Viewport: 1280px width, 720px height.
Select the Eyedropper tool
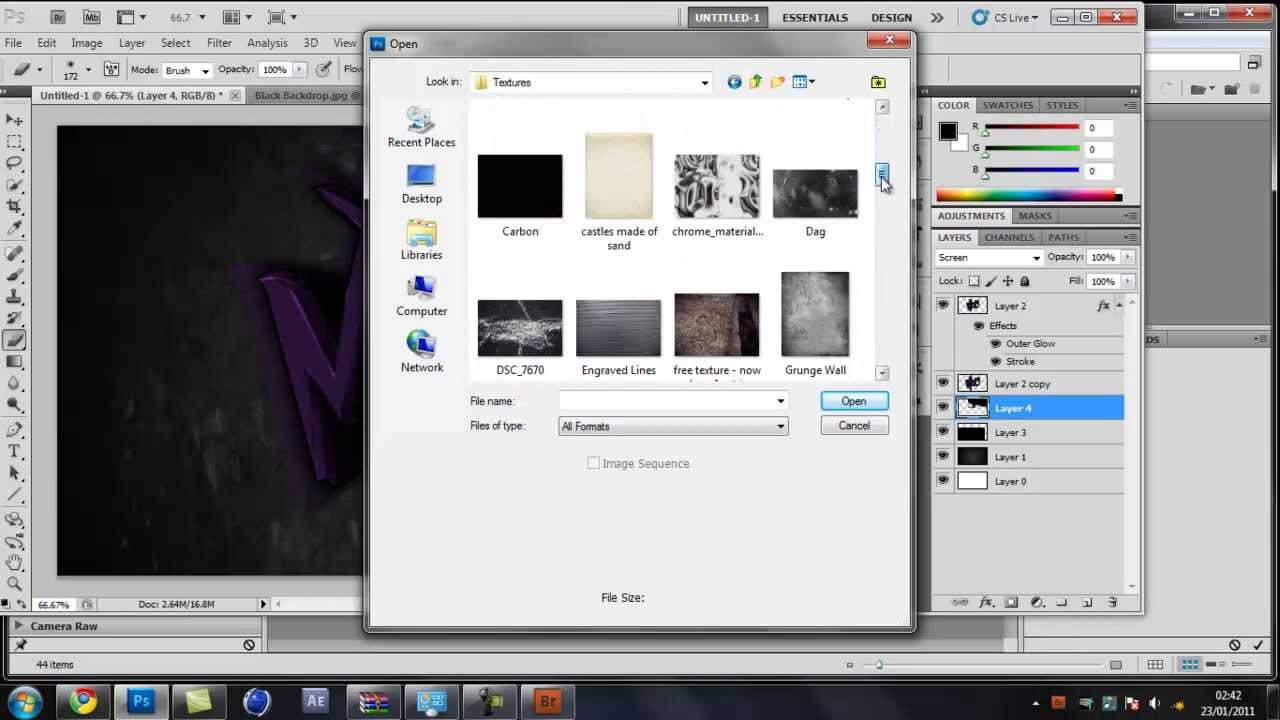coord(15,229)
